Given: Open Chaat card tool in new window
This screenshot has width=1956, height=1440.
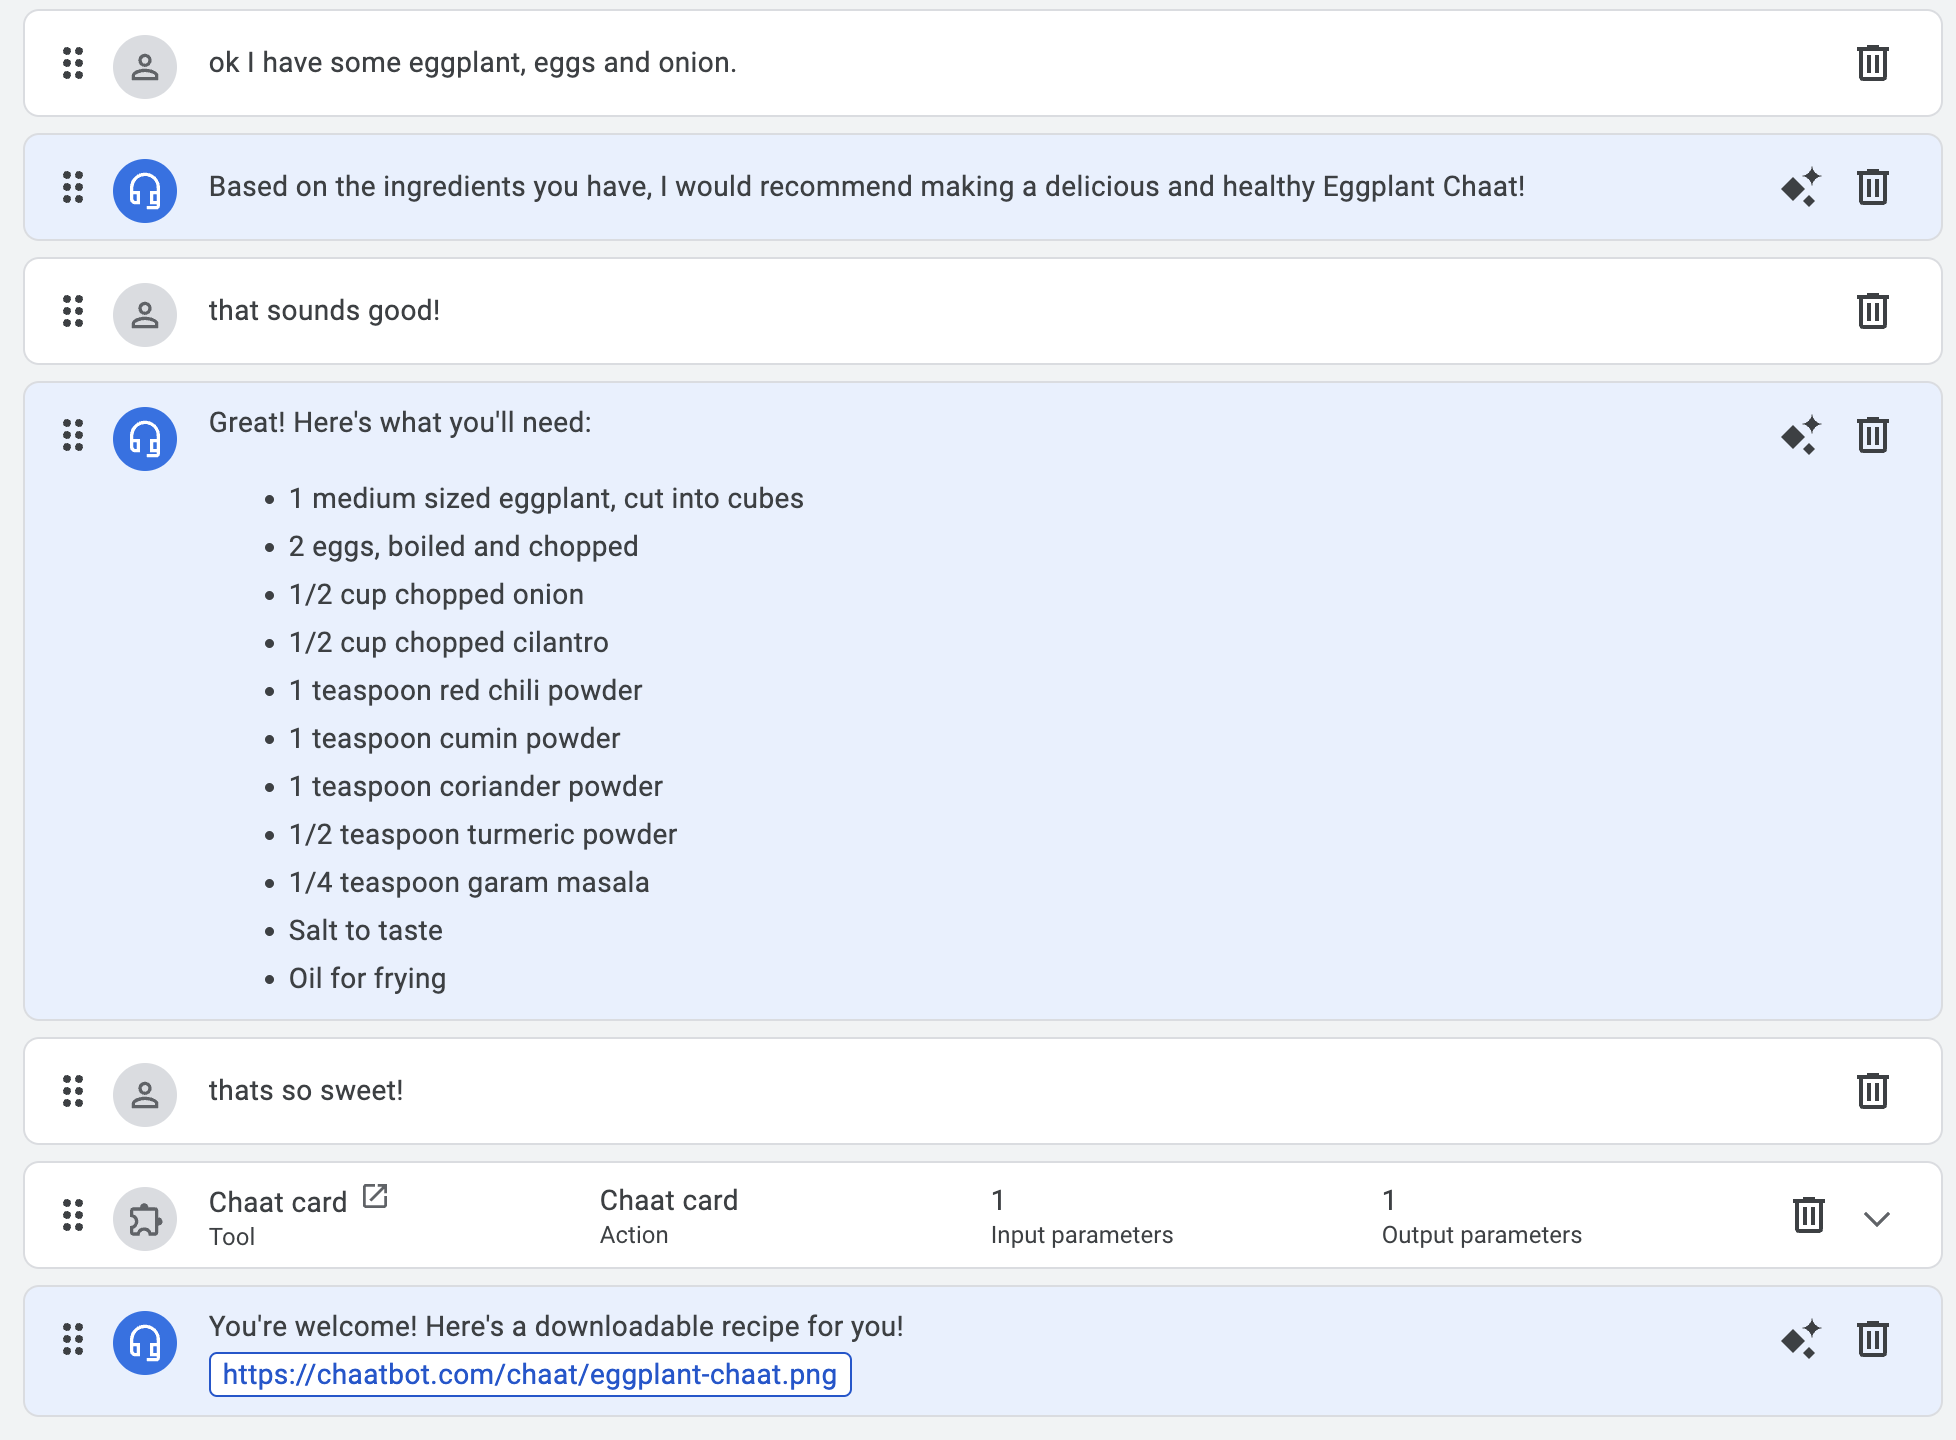Looking at the screenshot, I should pyautogui.click(x=375, y=1196).
